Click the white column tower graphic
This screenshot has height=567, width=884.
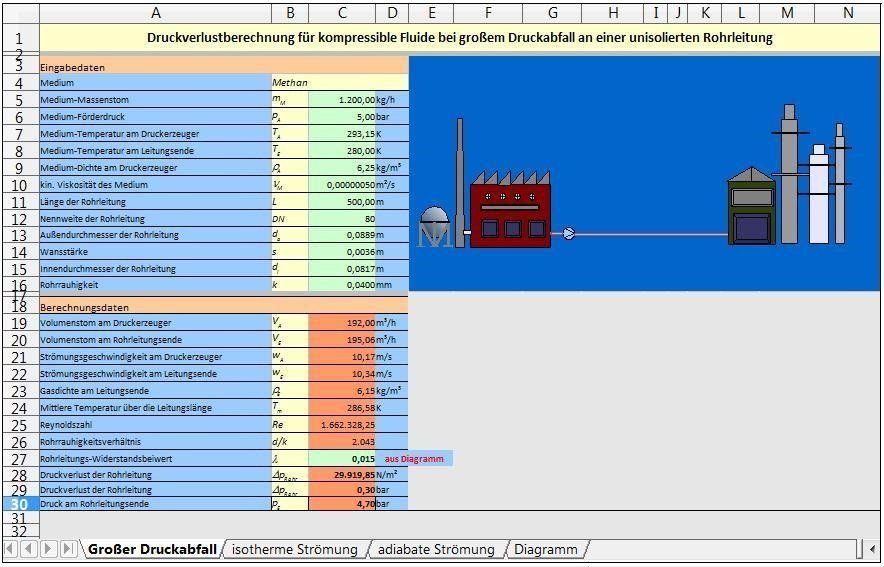coord(819,194)
